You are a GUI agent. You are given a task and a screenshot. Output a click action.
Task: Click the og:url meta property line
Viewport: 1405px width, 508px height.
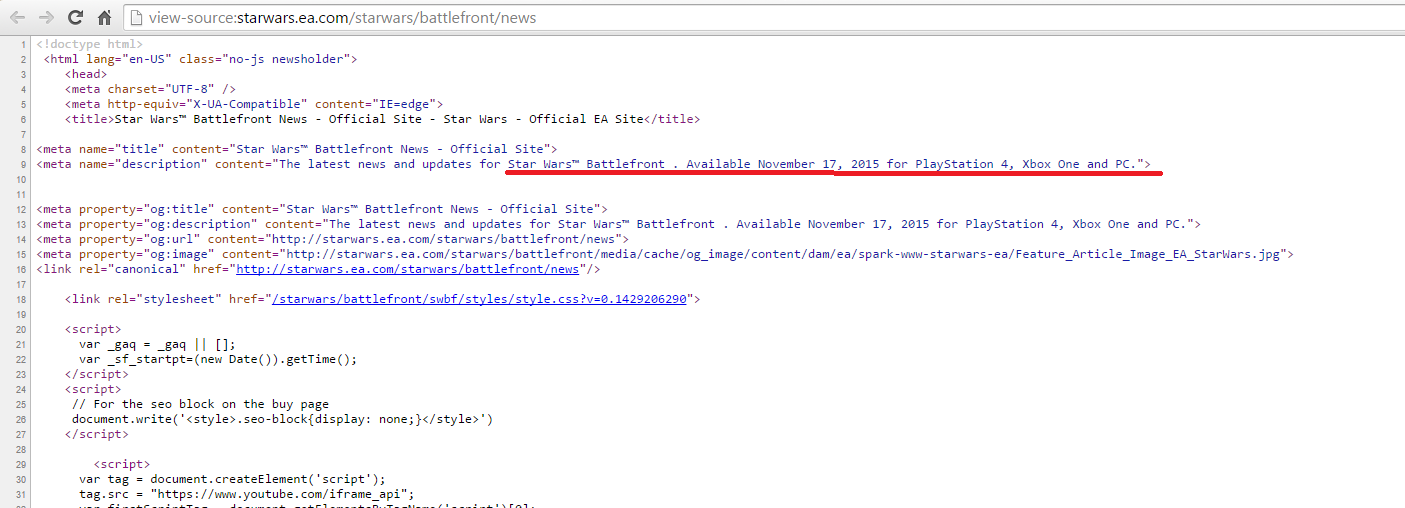pyautogui.click(x=333, y=239)
